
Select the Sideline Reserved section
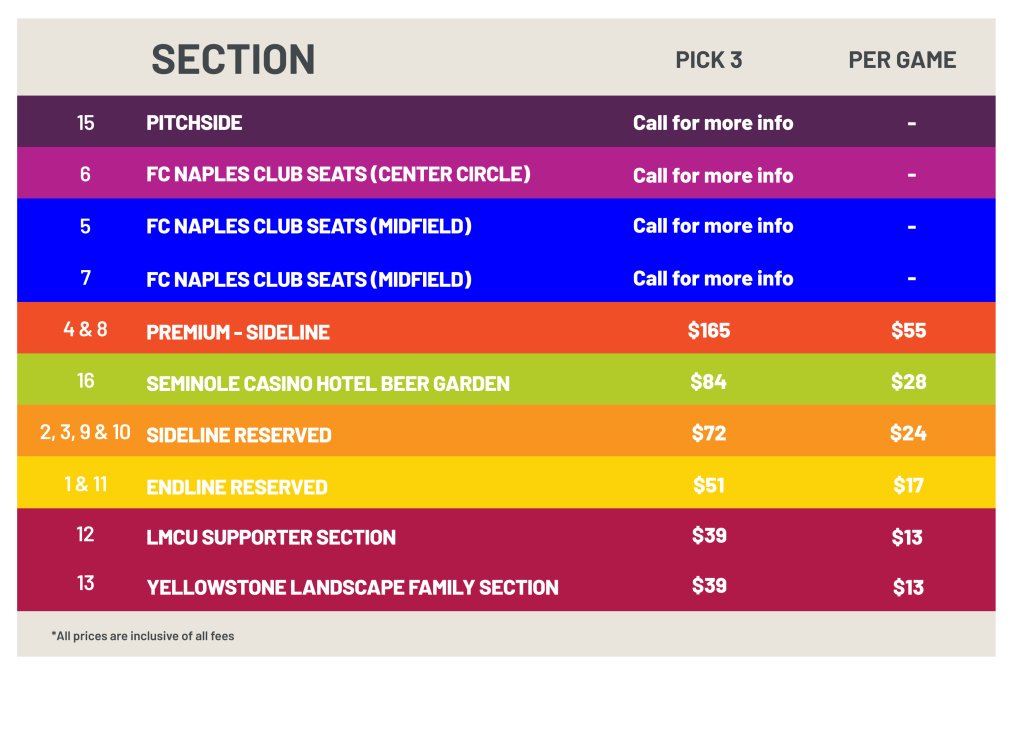[239, 435]
